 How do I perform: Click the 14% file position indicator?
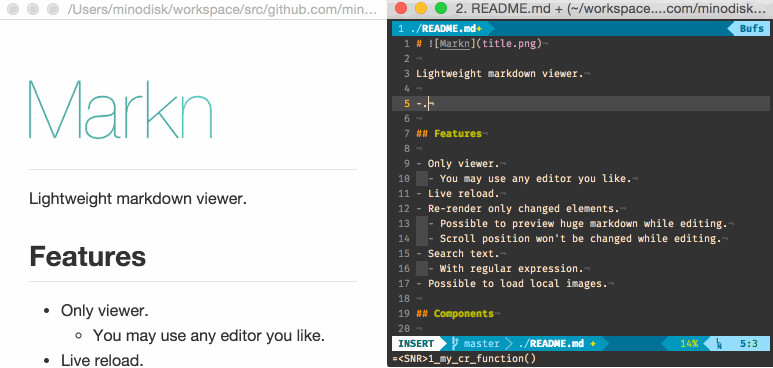(x=689, y=344)
